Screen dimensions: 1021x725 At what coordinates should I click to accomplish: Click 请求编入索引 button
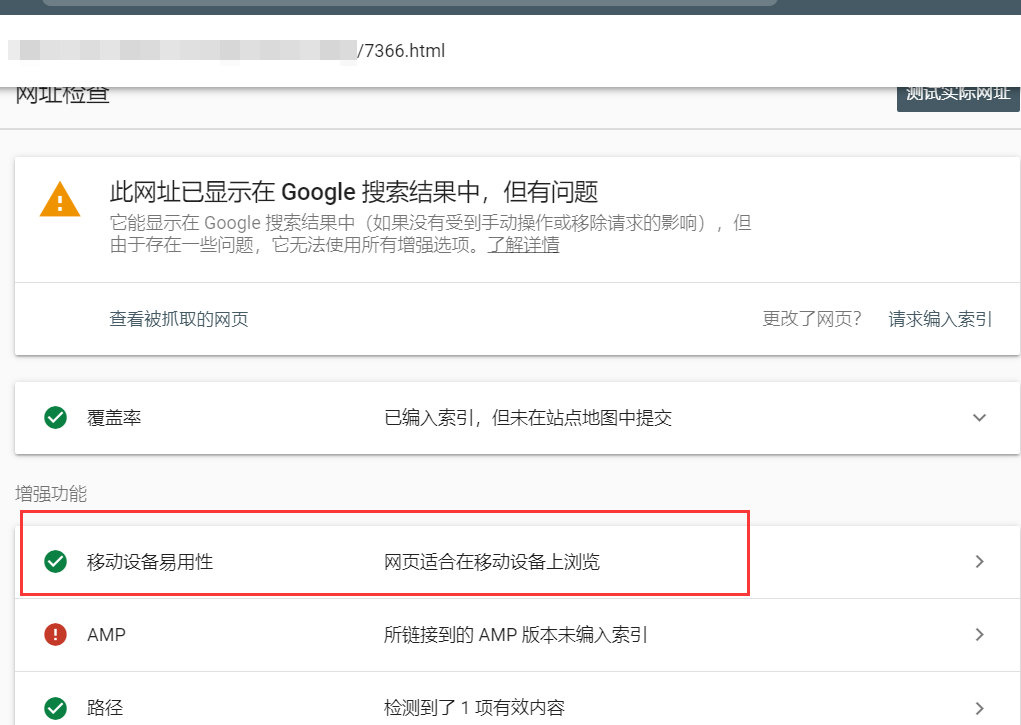[x=940, y=319]
